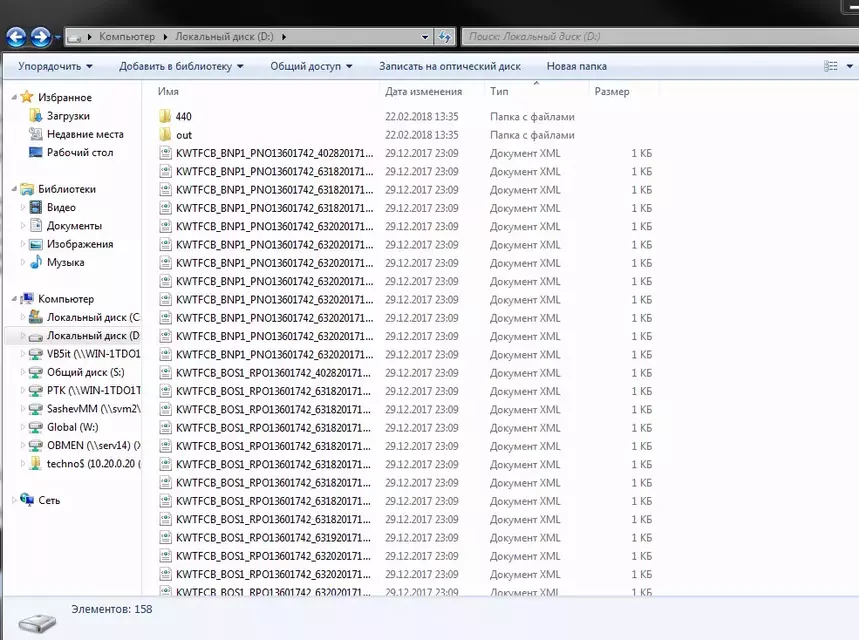Click the drive icon at the address bar start
The width and height of the screenshot is (859, 640).
pos(74,37)
